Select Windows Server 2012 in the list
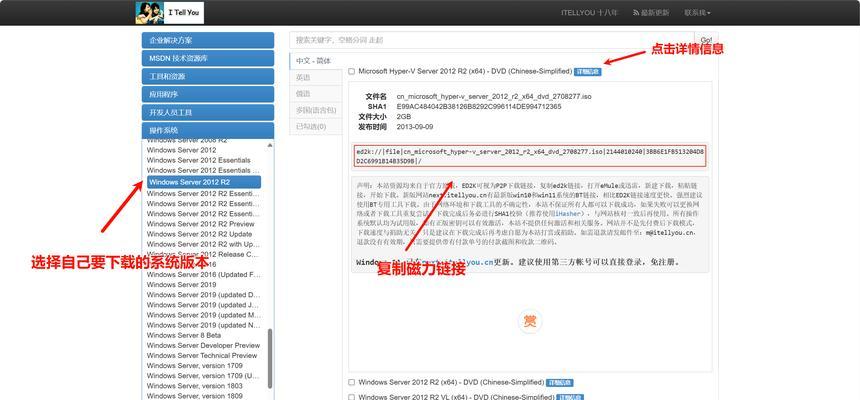Image resolution: width=860 pixels, height=400 pixels. click(182, 150)
